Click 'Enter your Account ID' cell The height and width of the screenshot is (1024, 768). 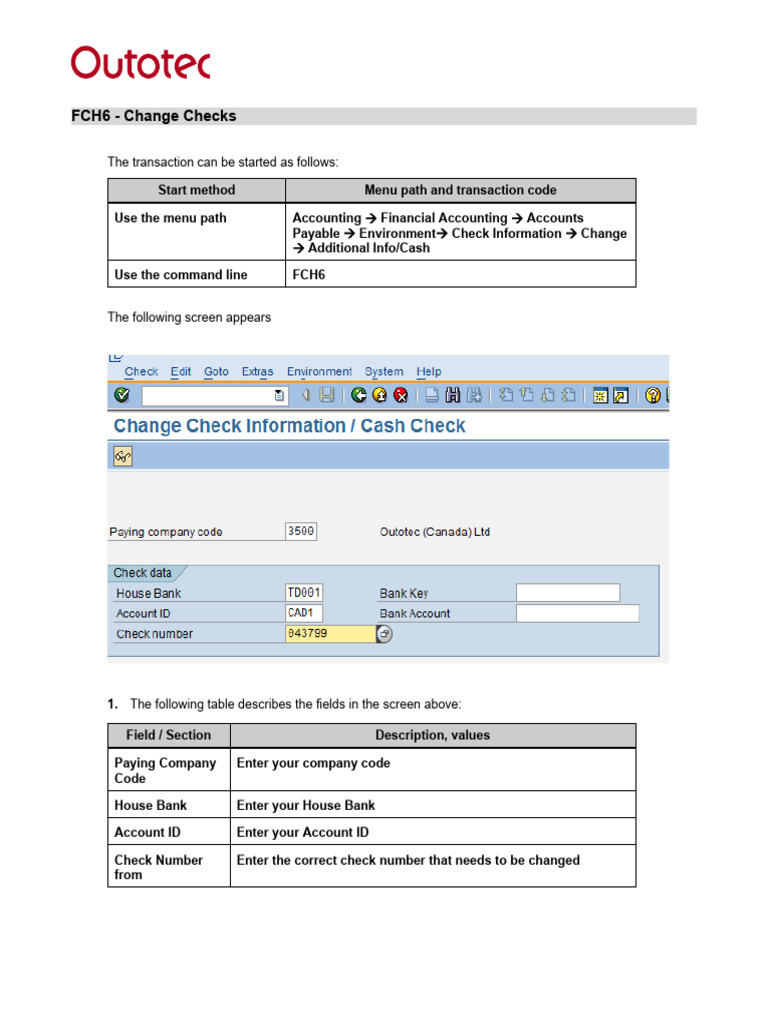point(433,832)
